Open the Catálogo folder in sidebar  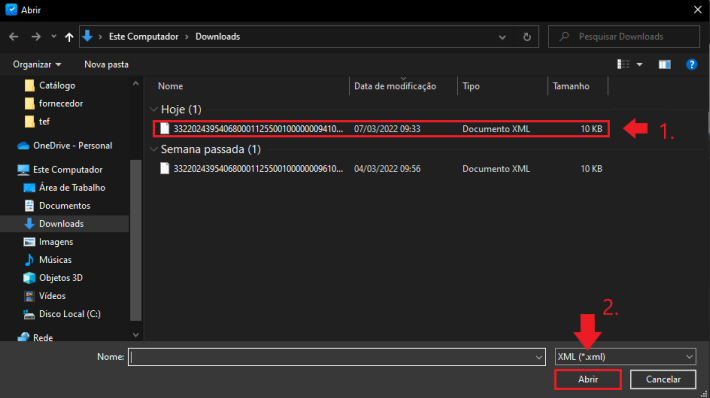point(57,85)
